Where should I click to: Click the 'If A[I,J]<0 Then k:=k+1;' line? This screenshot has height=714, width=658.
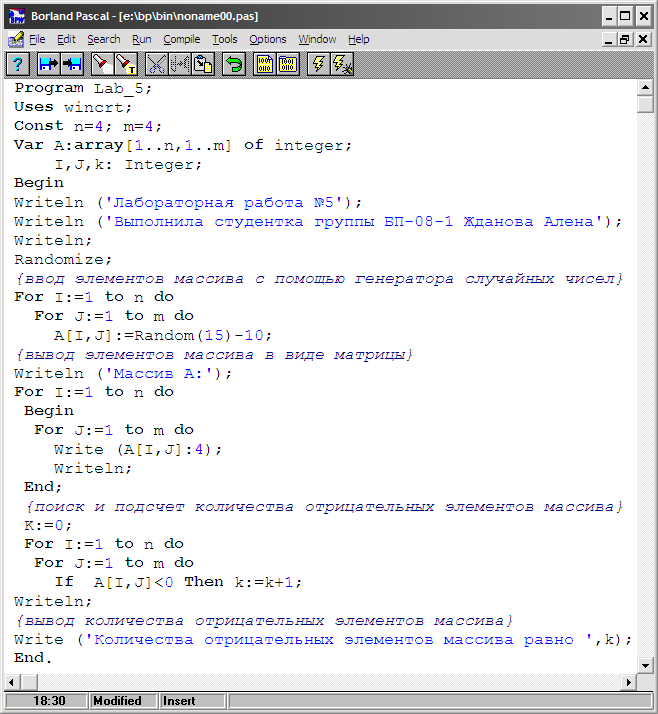pyautogui.click(x=178, y=582)
